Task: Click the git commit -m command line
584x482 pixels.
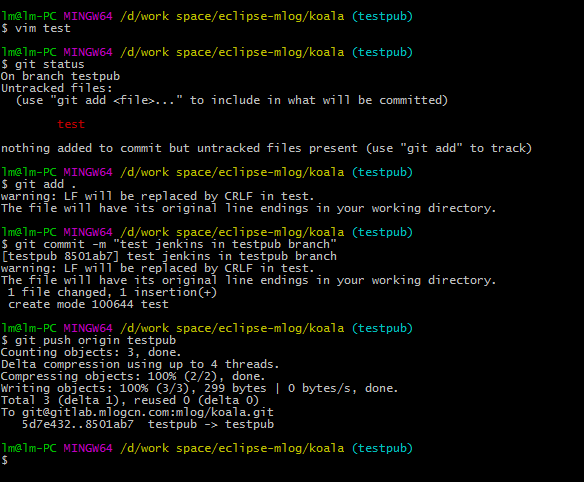Action: click(x=169, y=244)
